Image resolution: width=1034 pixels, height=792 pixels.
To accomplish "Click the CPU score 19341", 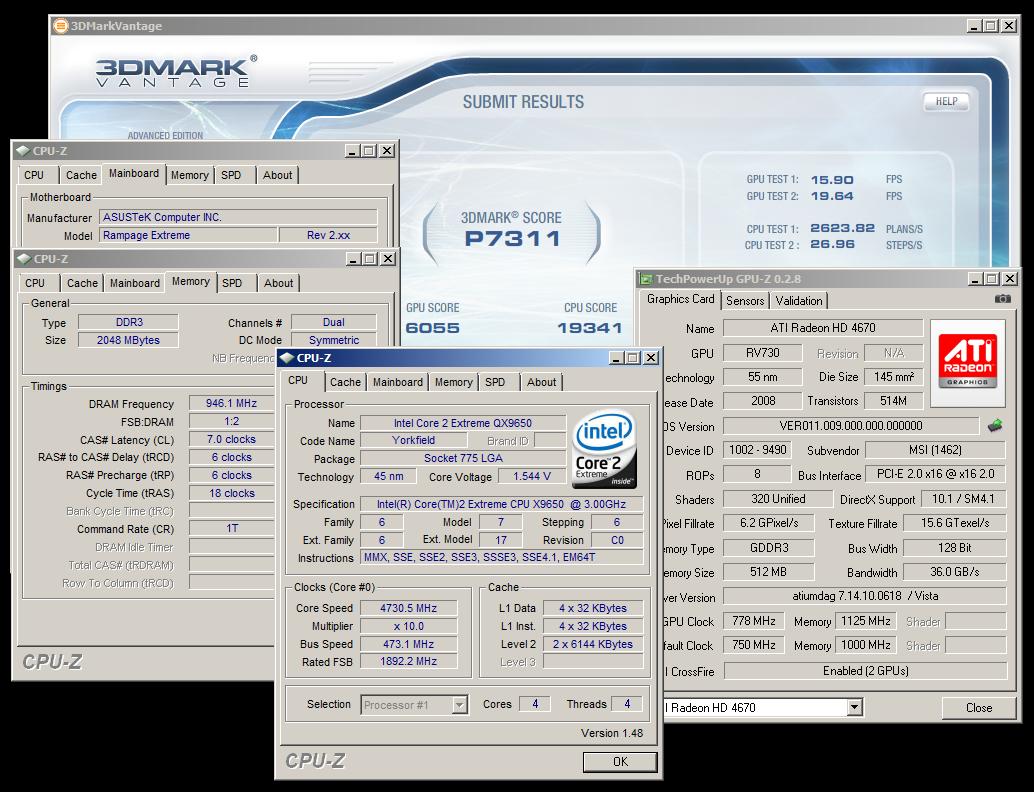I will [x=590, y=328].
